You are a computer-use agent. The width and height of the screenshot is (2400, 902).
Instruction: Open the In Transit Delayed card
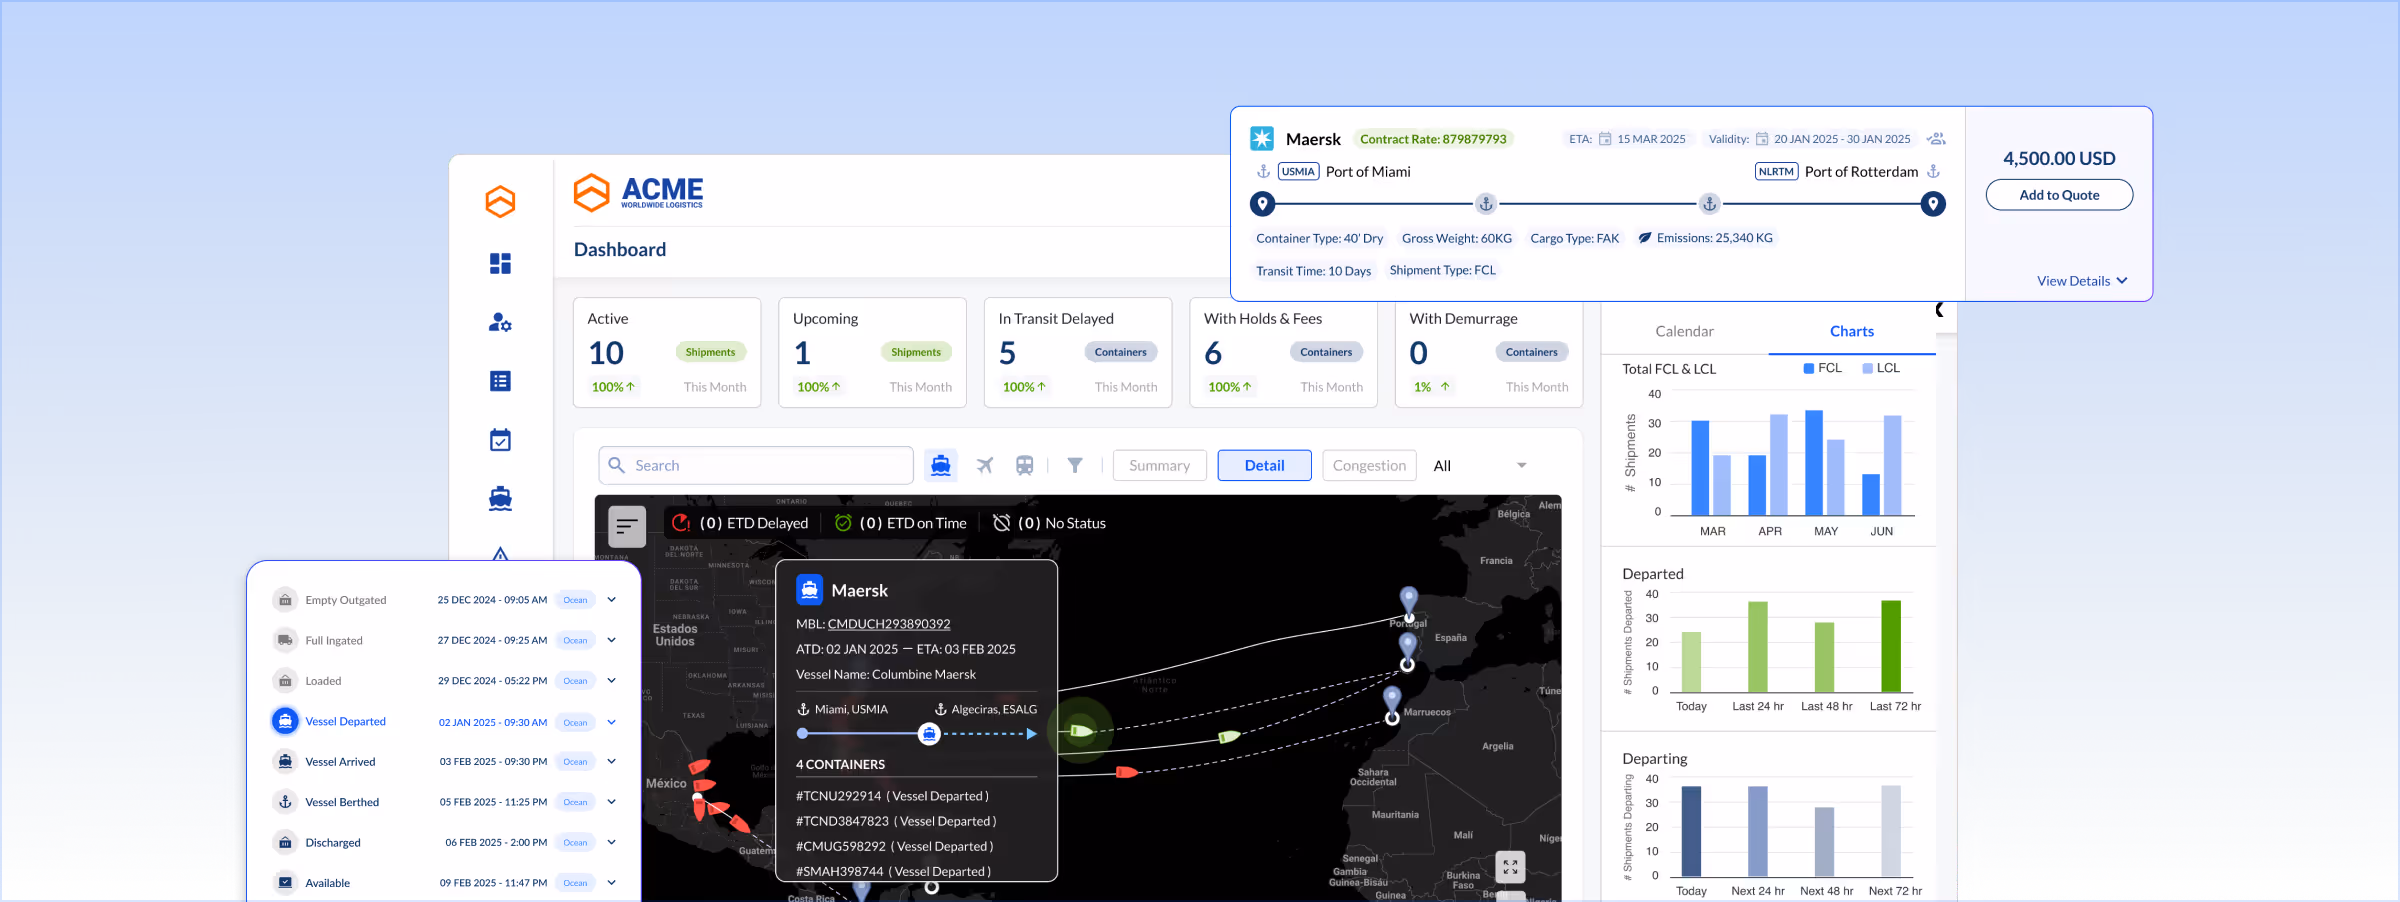pos(1078,352)
